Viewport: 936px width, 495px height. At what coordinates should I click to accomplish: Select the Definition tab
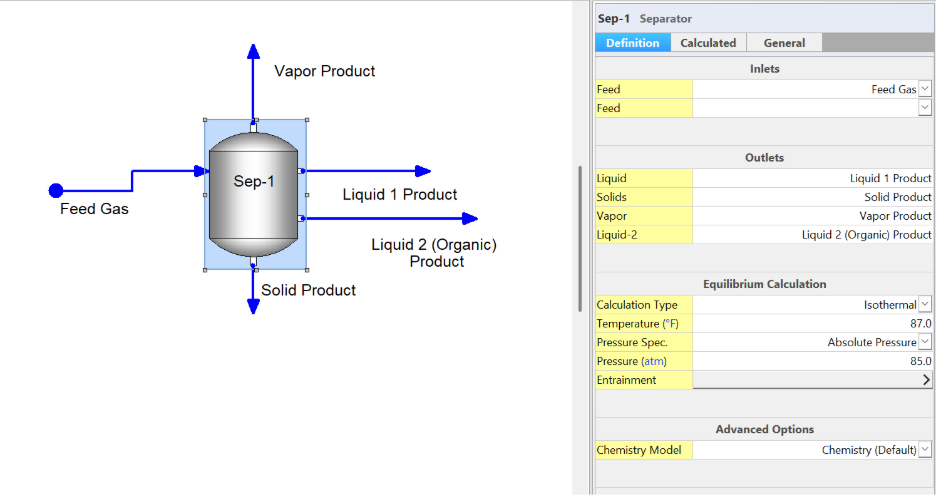click(x=633, y=43)
